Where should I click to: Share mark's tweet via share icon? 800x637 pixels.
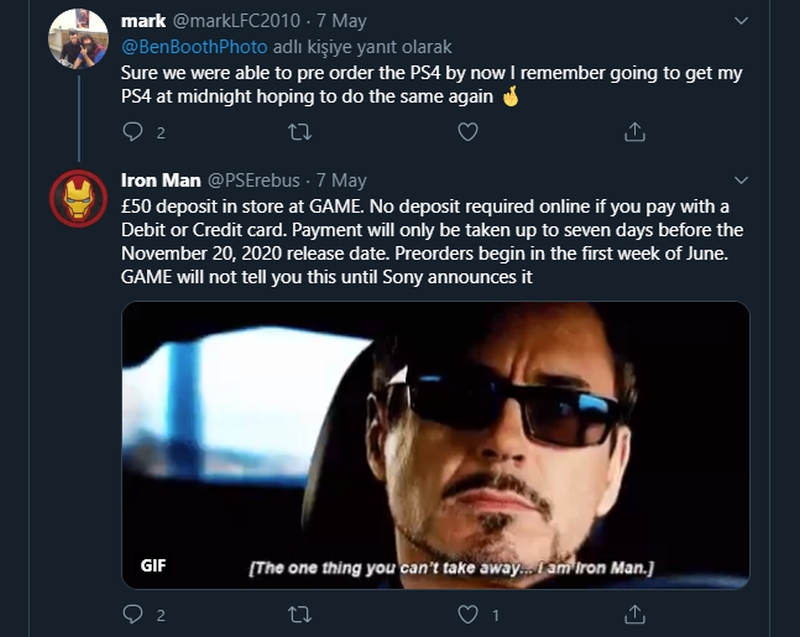[634, 132]
